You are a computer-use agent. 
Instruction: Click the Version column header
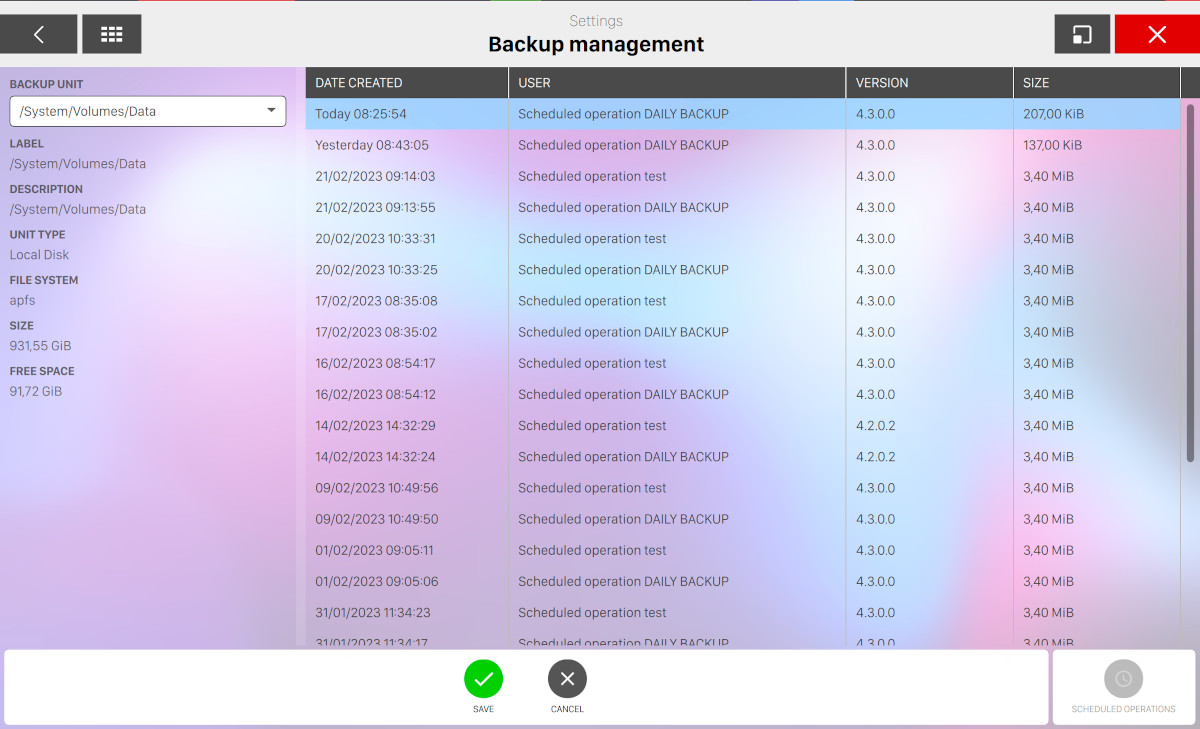[x=928, y=83]
